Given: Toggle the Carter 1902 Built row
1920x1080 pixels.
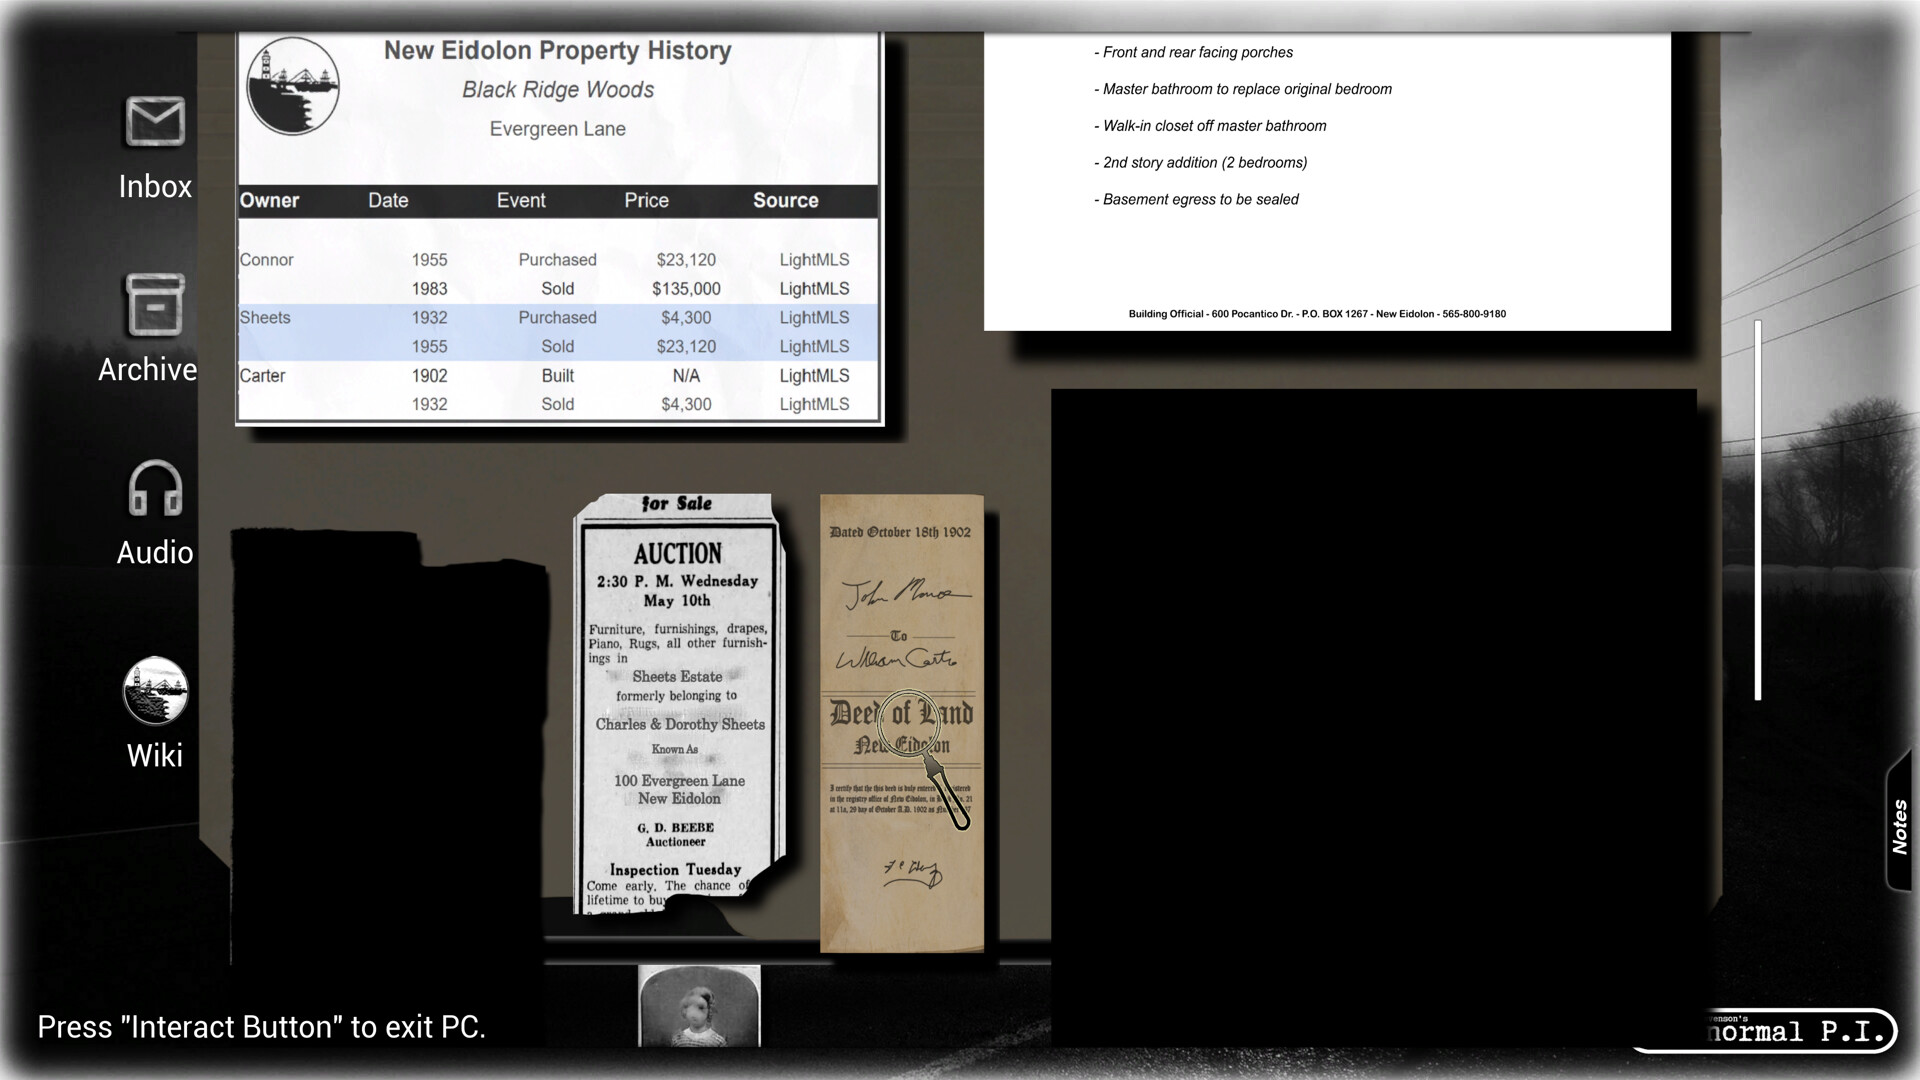Looking at the screenshot, I should pyautogui.click(x=550, y=376).
